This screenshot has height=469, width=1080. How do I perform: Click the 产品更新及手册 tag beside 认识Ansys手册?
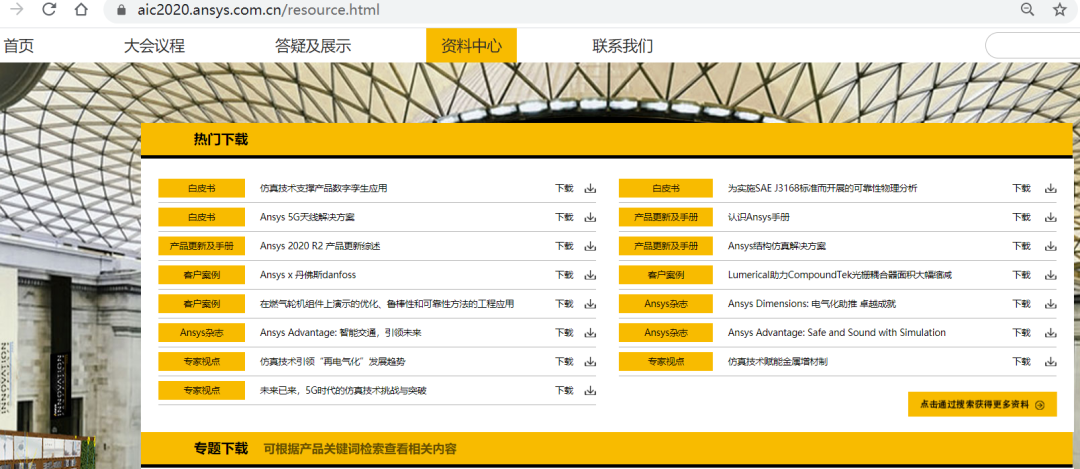(x=666, y=217)
